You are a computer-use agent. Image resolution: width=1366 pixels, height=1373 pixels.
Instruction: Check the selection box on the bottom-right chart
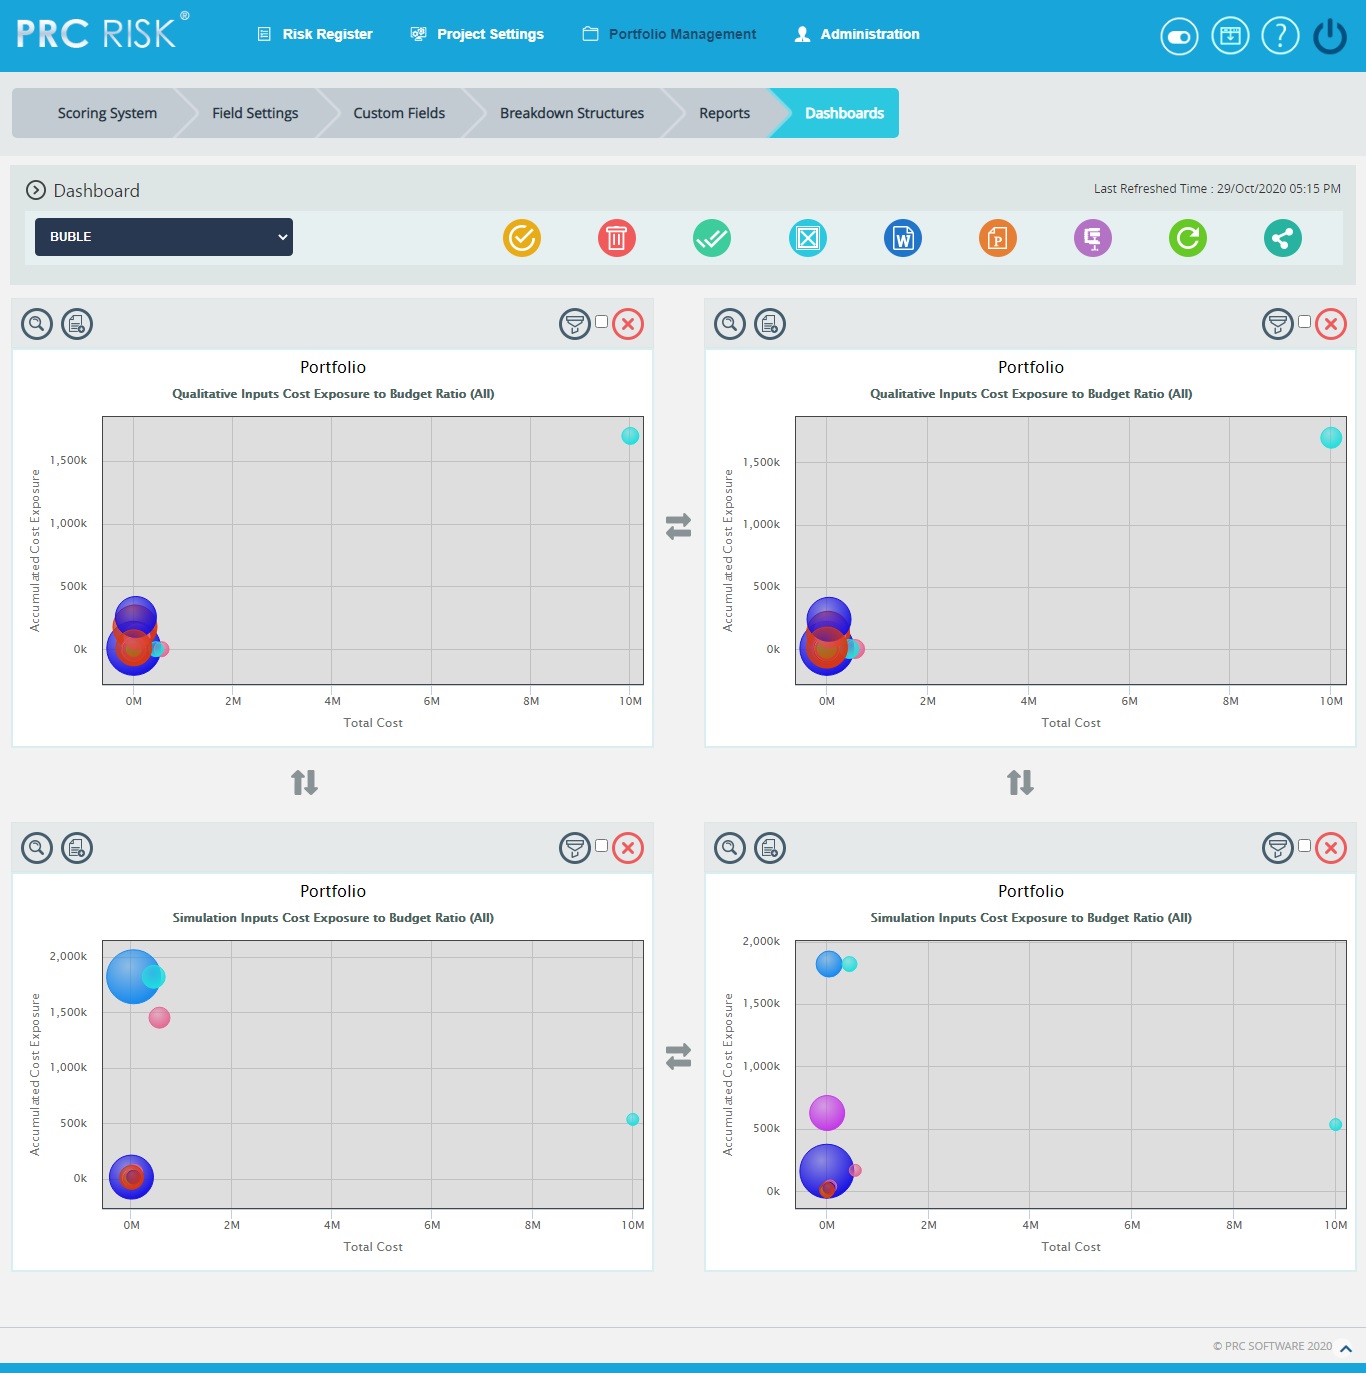click(1304, 845)
